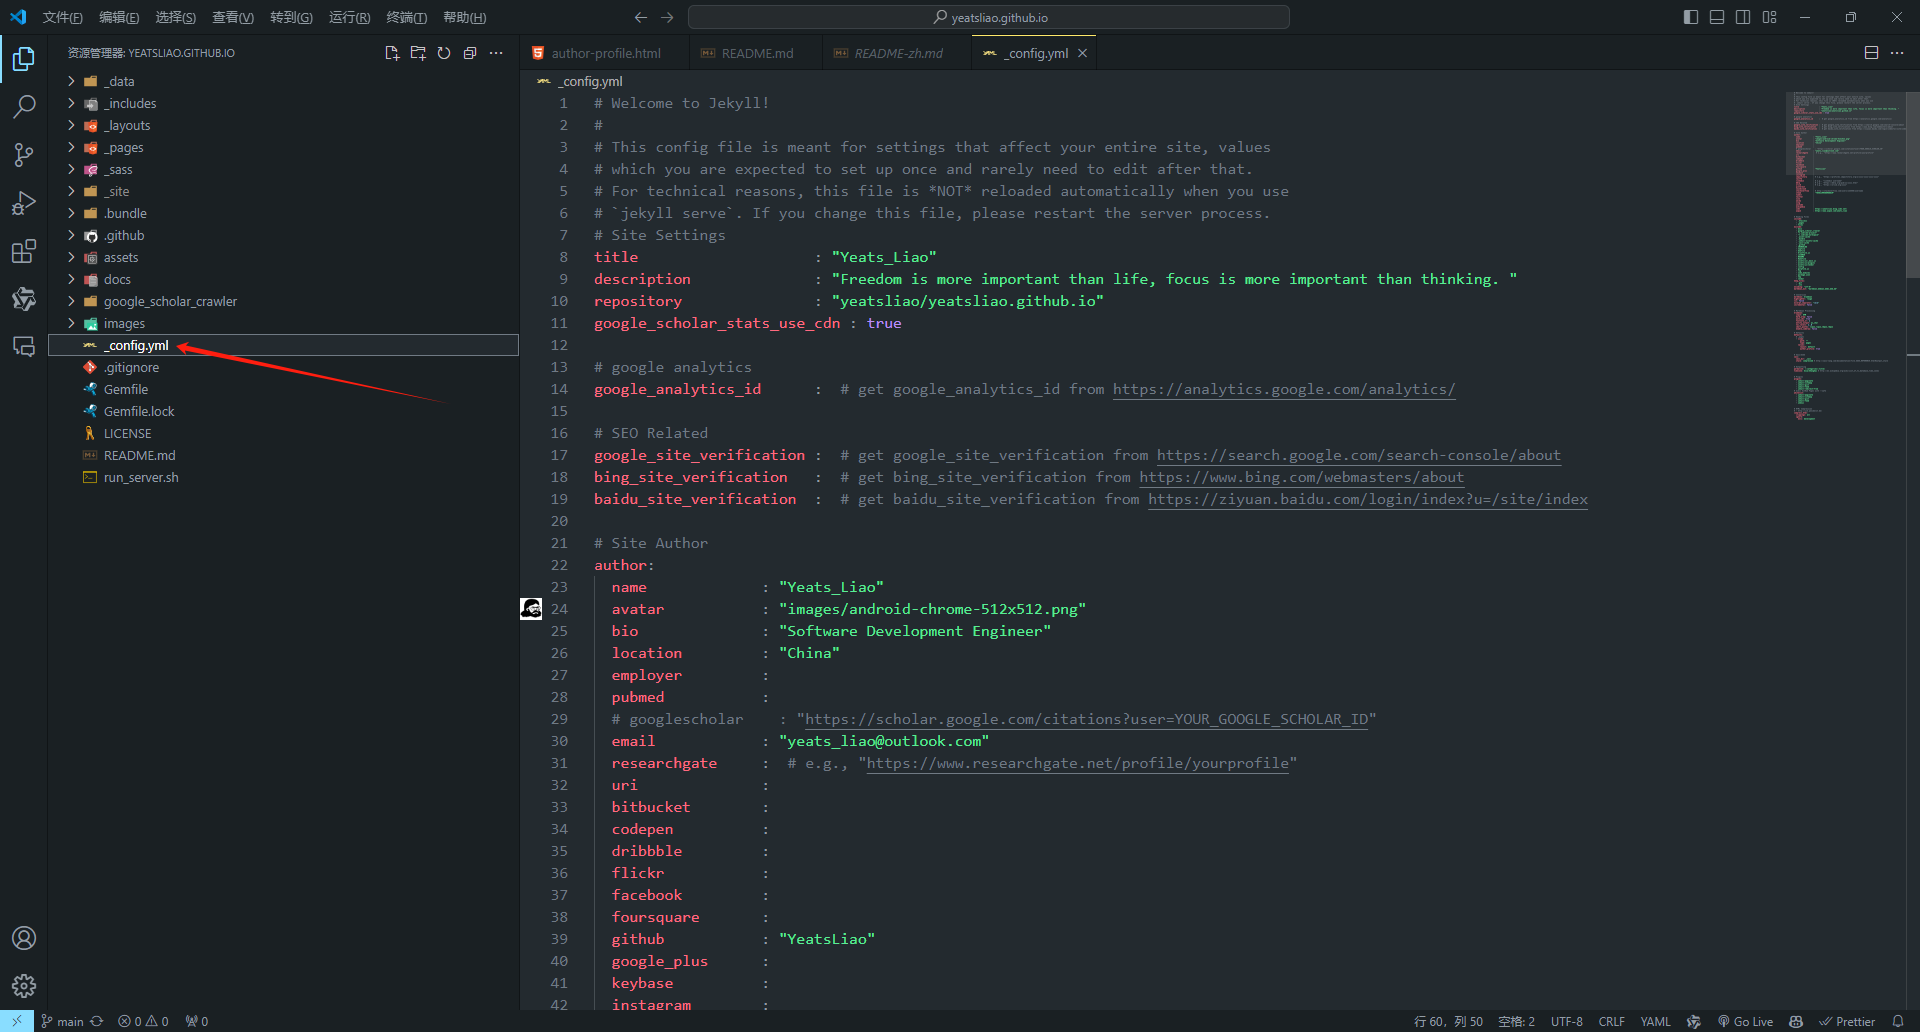Open the analytics.google.com link on line 14
Image resolution: width=1920 pixels, height=1032 pixels.
pyautogui.click(x=1283, y=390)
